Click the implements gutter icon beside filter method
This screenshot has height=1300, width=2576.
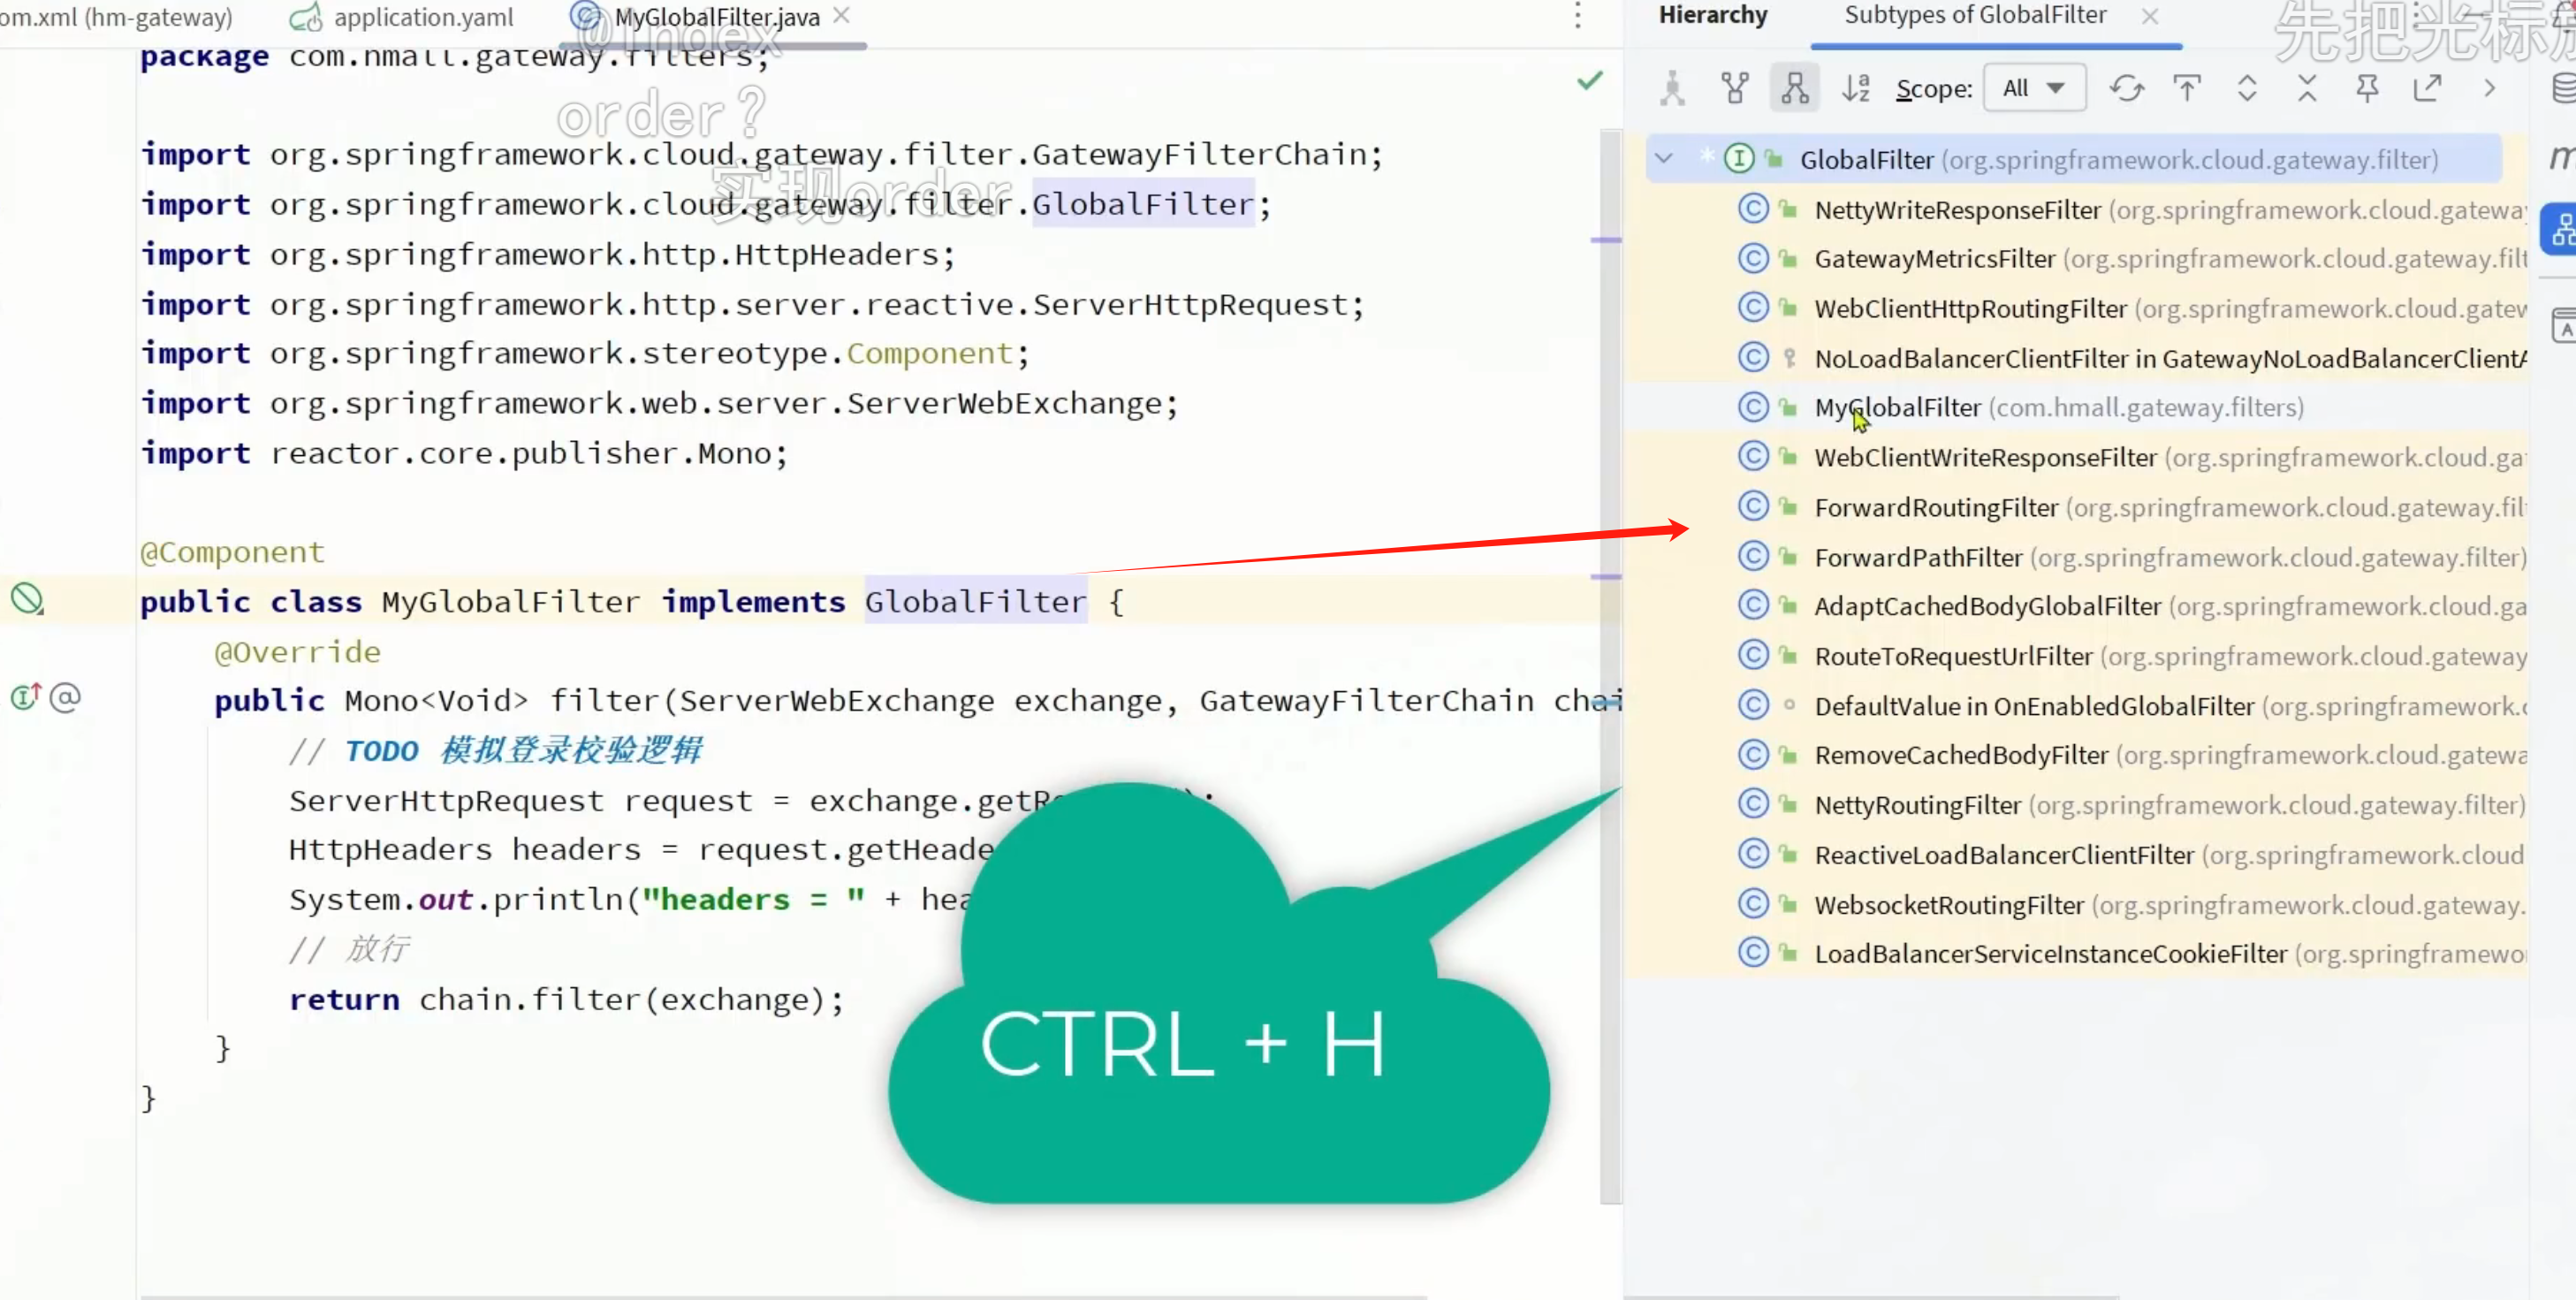tap(25, 697)
